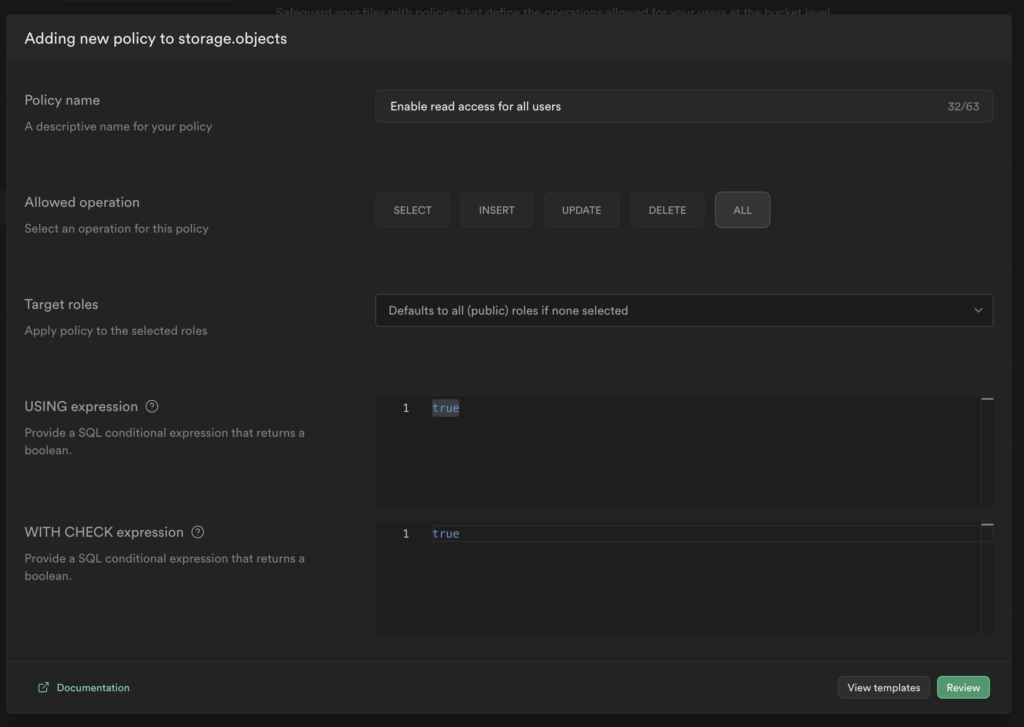
Task: Open the Documentation link
Action: (93, 688)
